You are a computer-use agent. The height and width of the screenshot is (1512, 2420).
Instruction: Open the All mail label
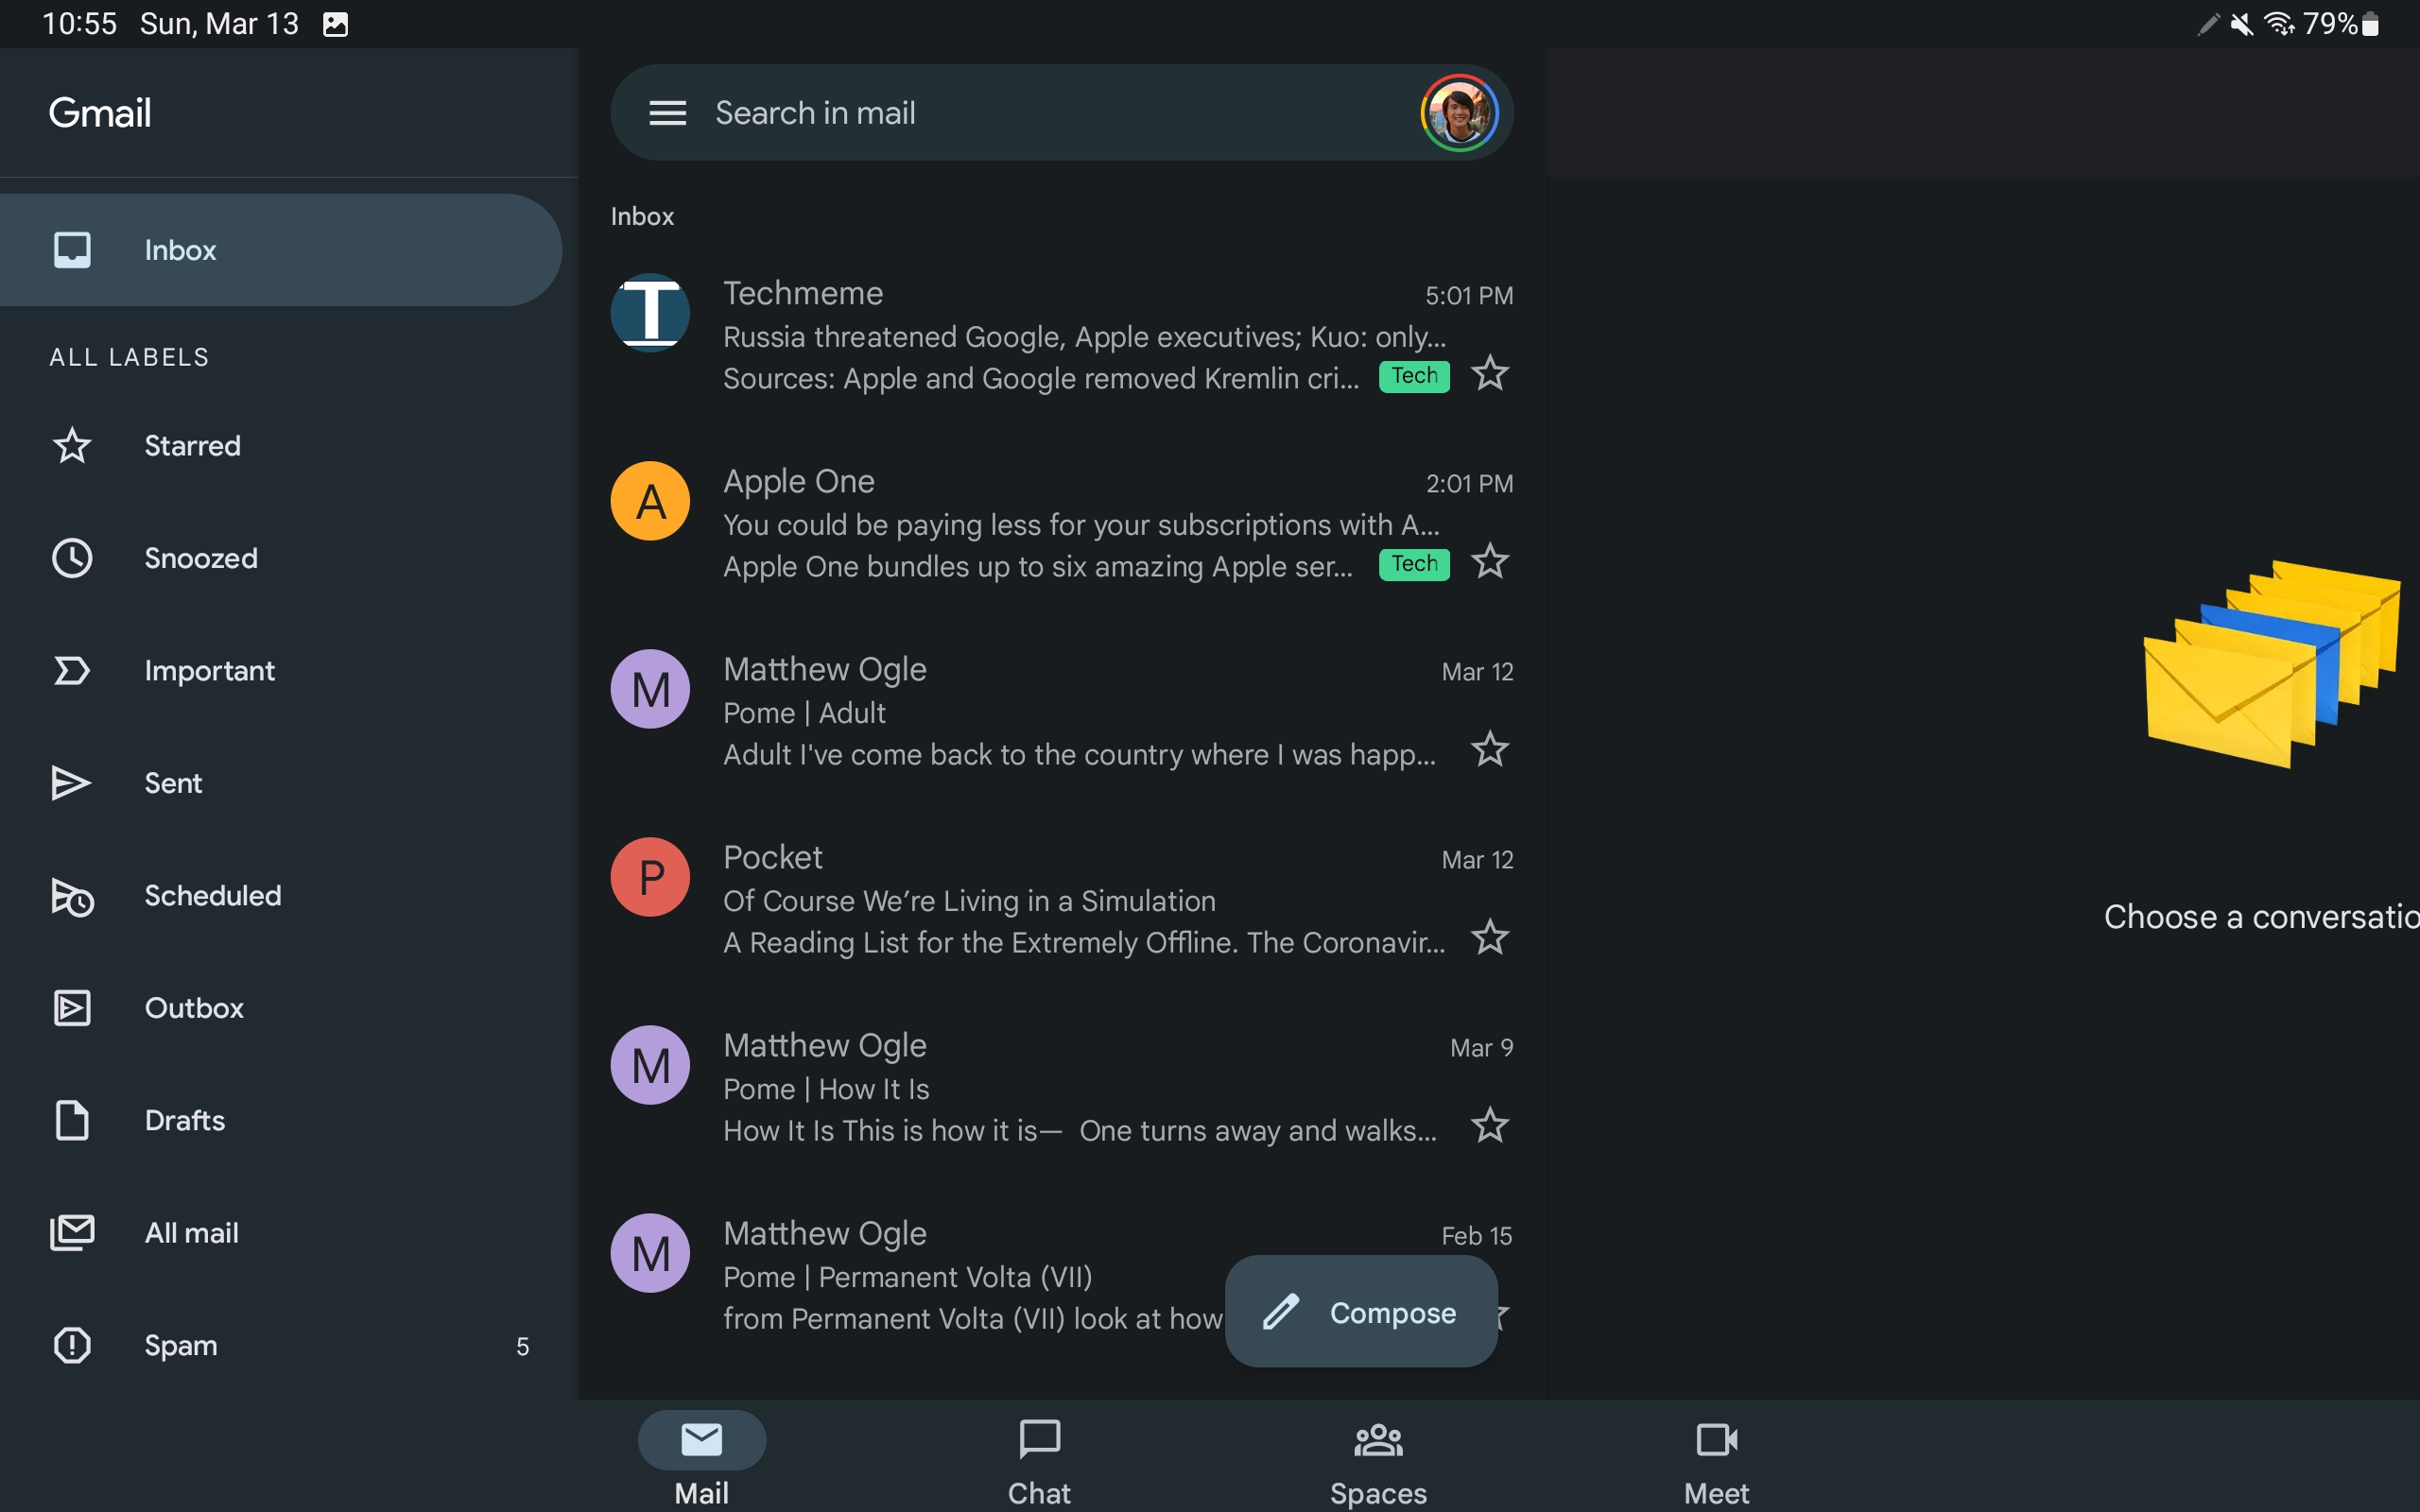pyautogui.click(x=191, y=1233)
